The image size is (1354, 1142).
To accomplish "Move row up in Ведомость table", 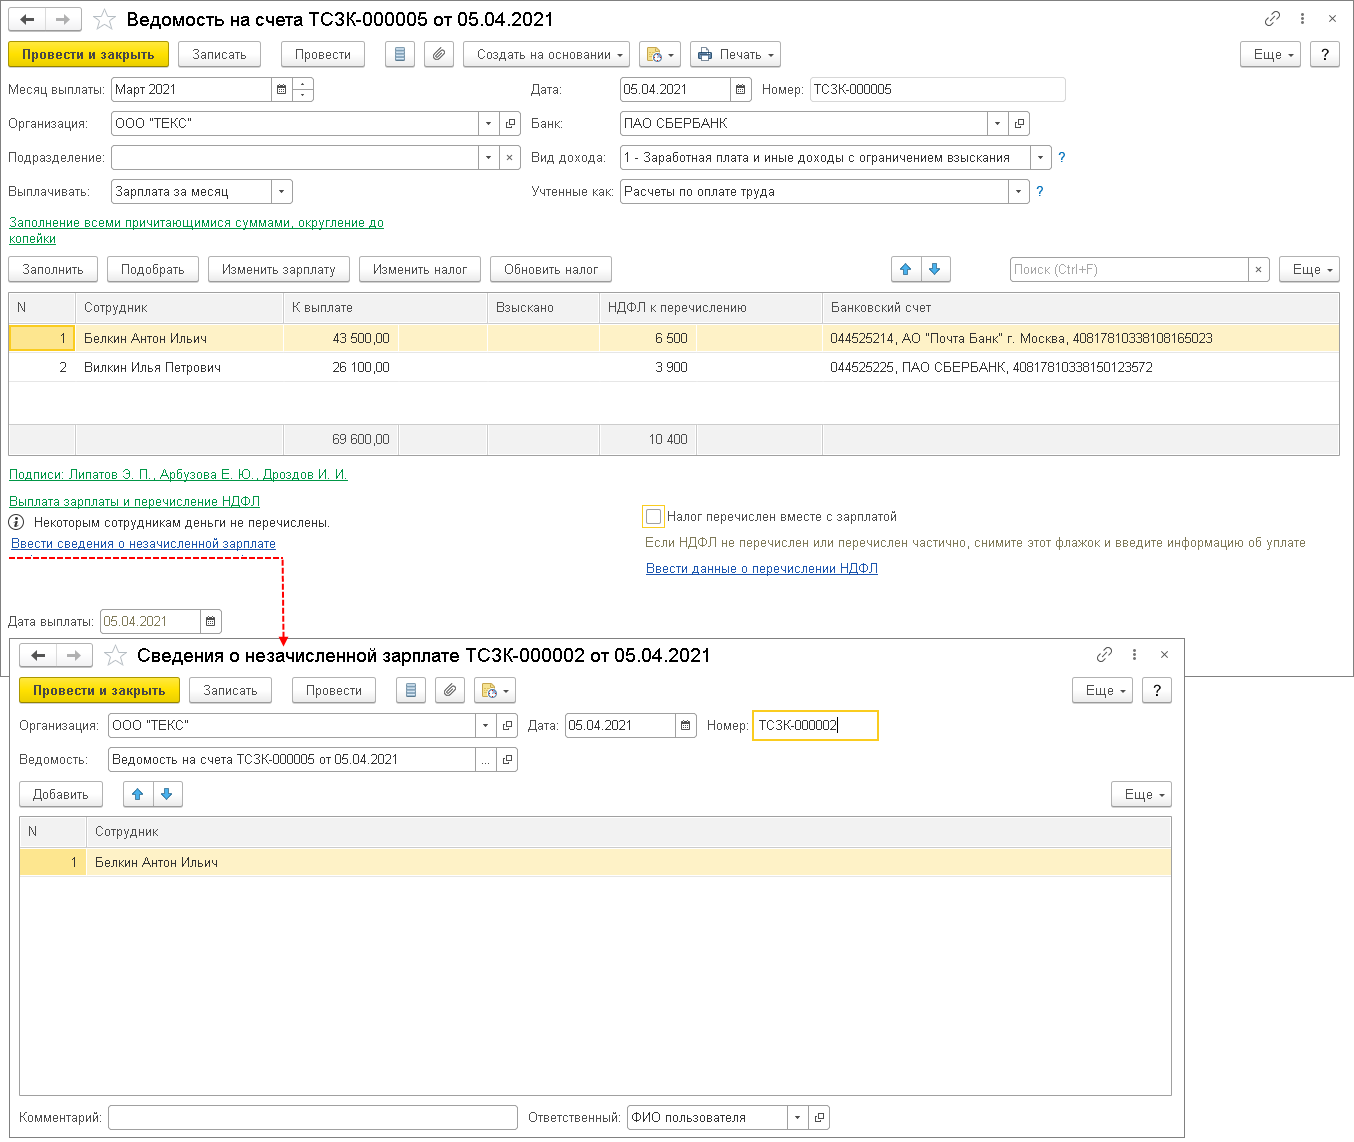I will 906,269.
